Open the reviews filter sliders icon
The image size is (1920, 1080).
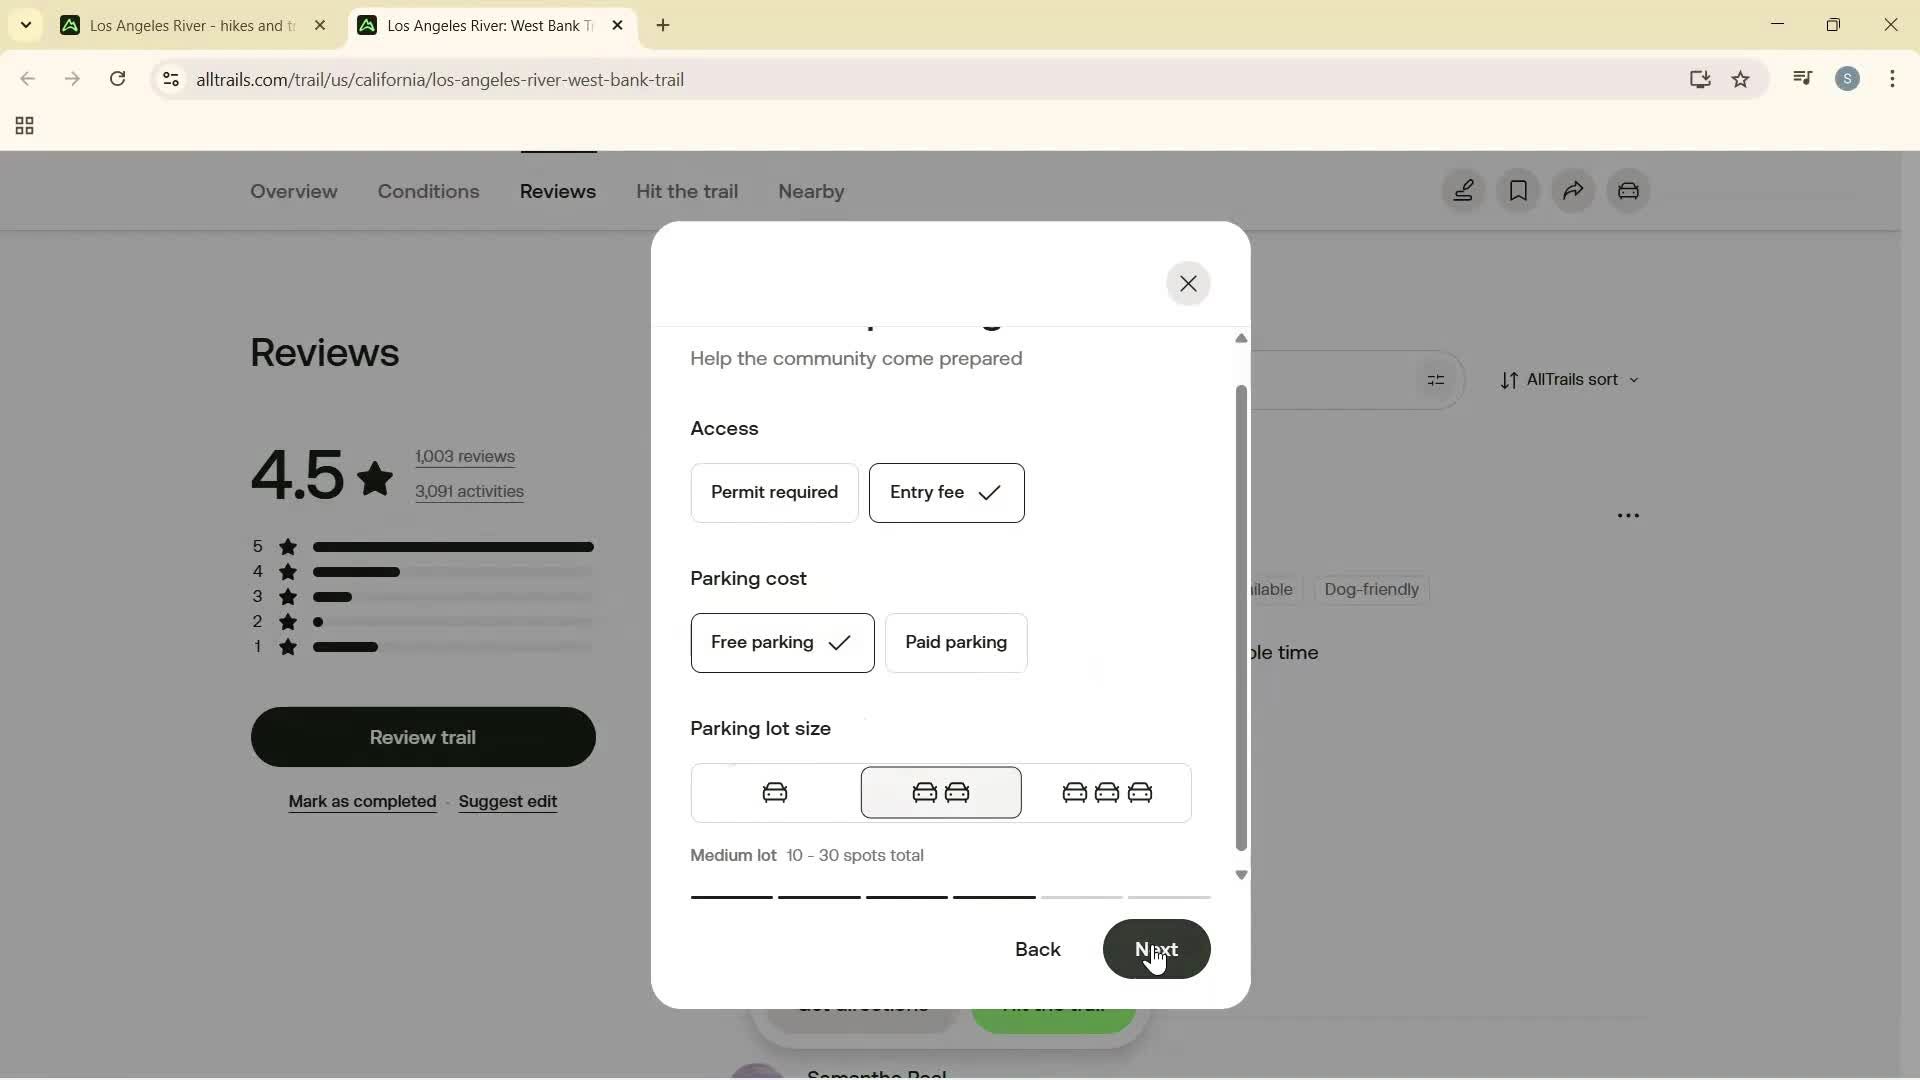(1437, 380)
